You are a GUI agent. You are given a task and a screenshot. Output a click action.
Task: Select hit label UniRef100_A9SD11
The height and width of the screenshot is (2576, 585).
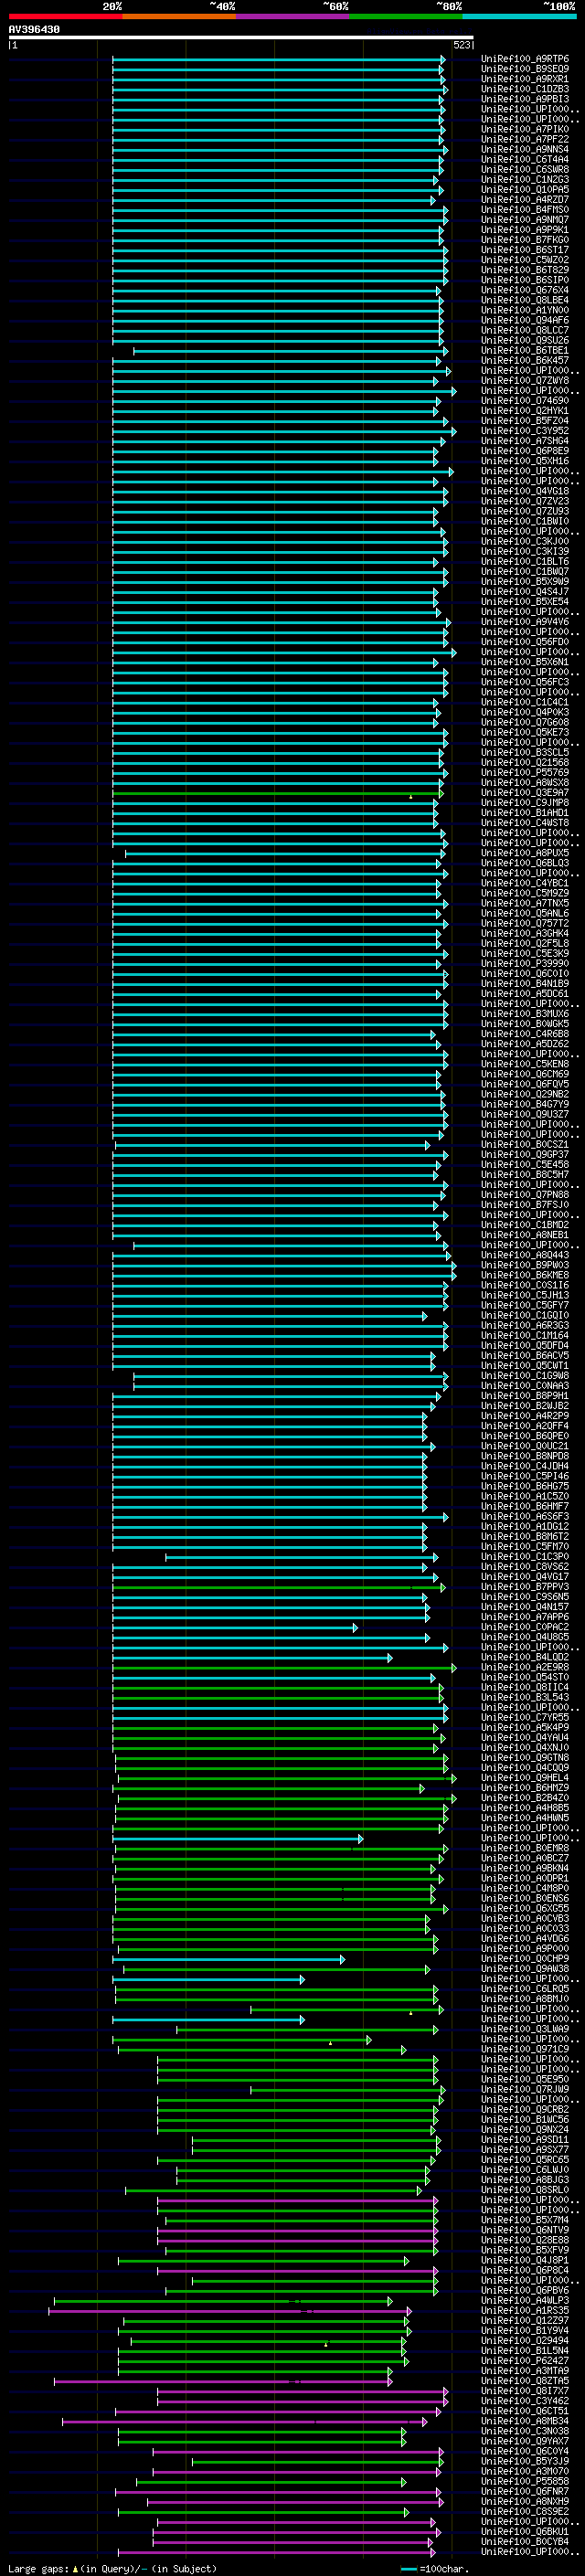(525, 2139)
